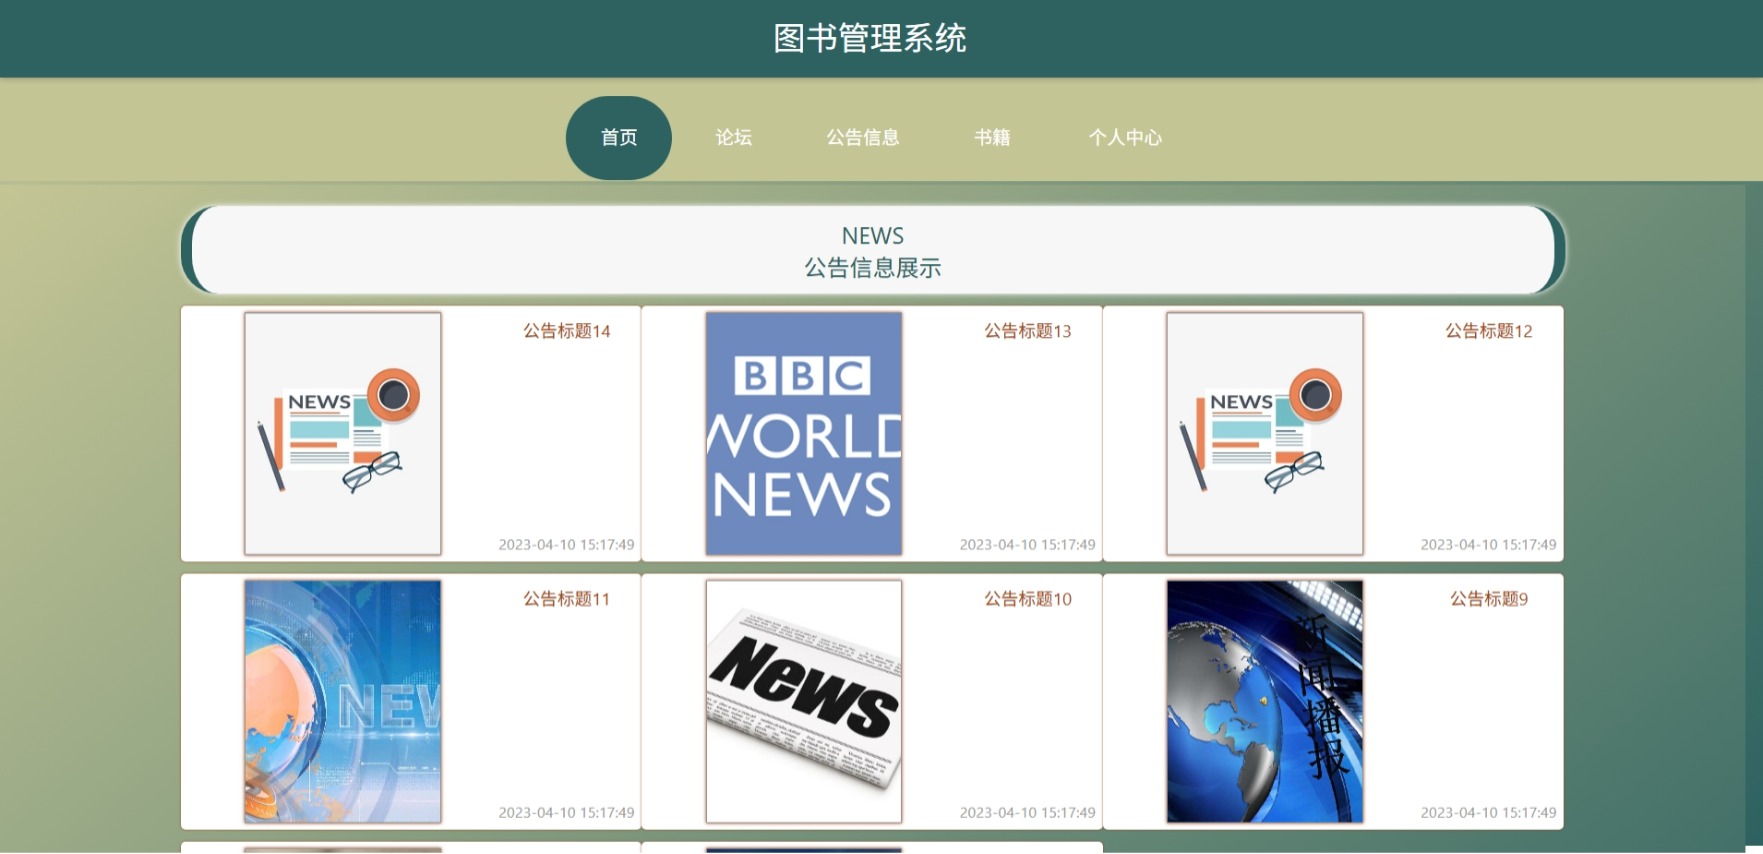
Task: Open the 公告标题13 link
Action: [1028, 331]
